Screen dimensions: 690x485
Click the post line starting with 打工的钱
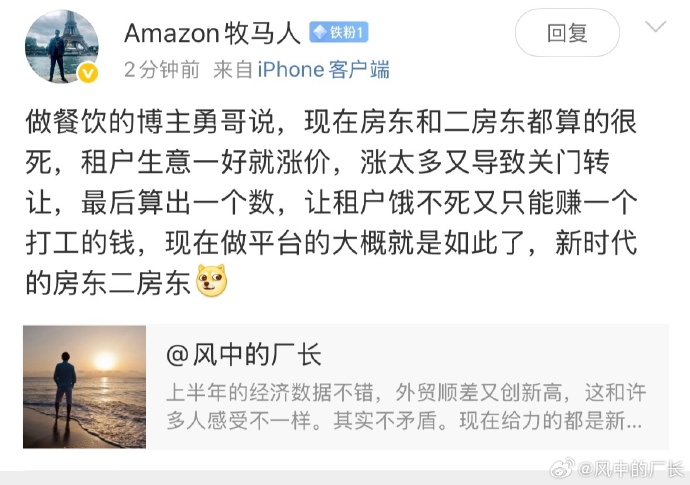click(x=330, y=242)
